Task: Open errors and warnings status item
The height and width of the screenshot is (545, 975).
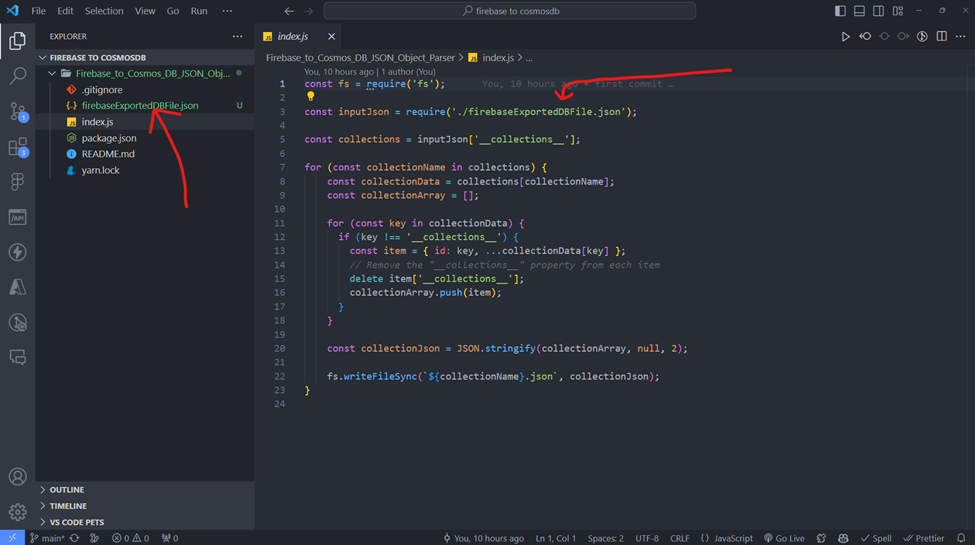Action: click(131, 538)
